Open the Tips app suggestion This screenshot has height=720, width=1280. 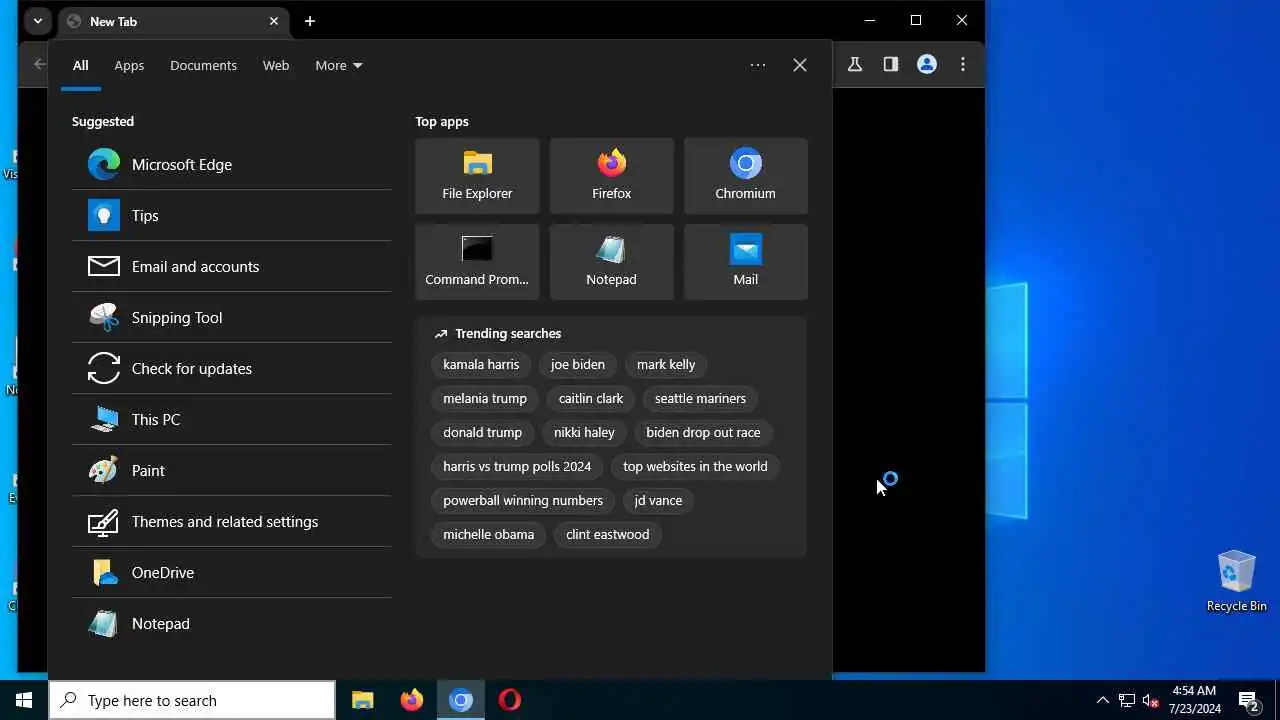(231, 215)
